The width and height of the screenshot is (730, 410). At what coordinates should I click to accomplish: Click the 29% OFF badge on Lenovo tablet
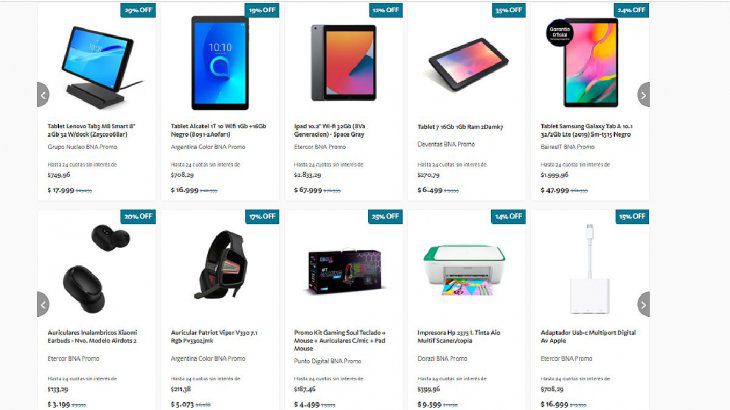tap(138, 10)
